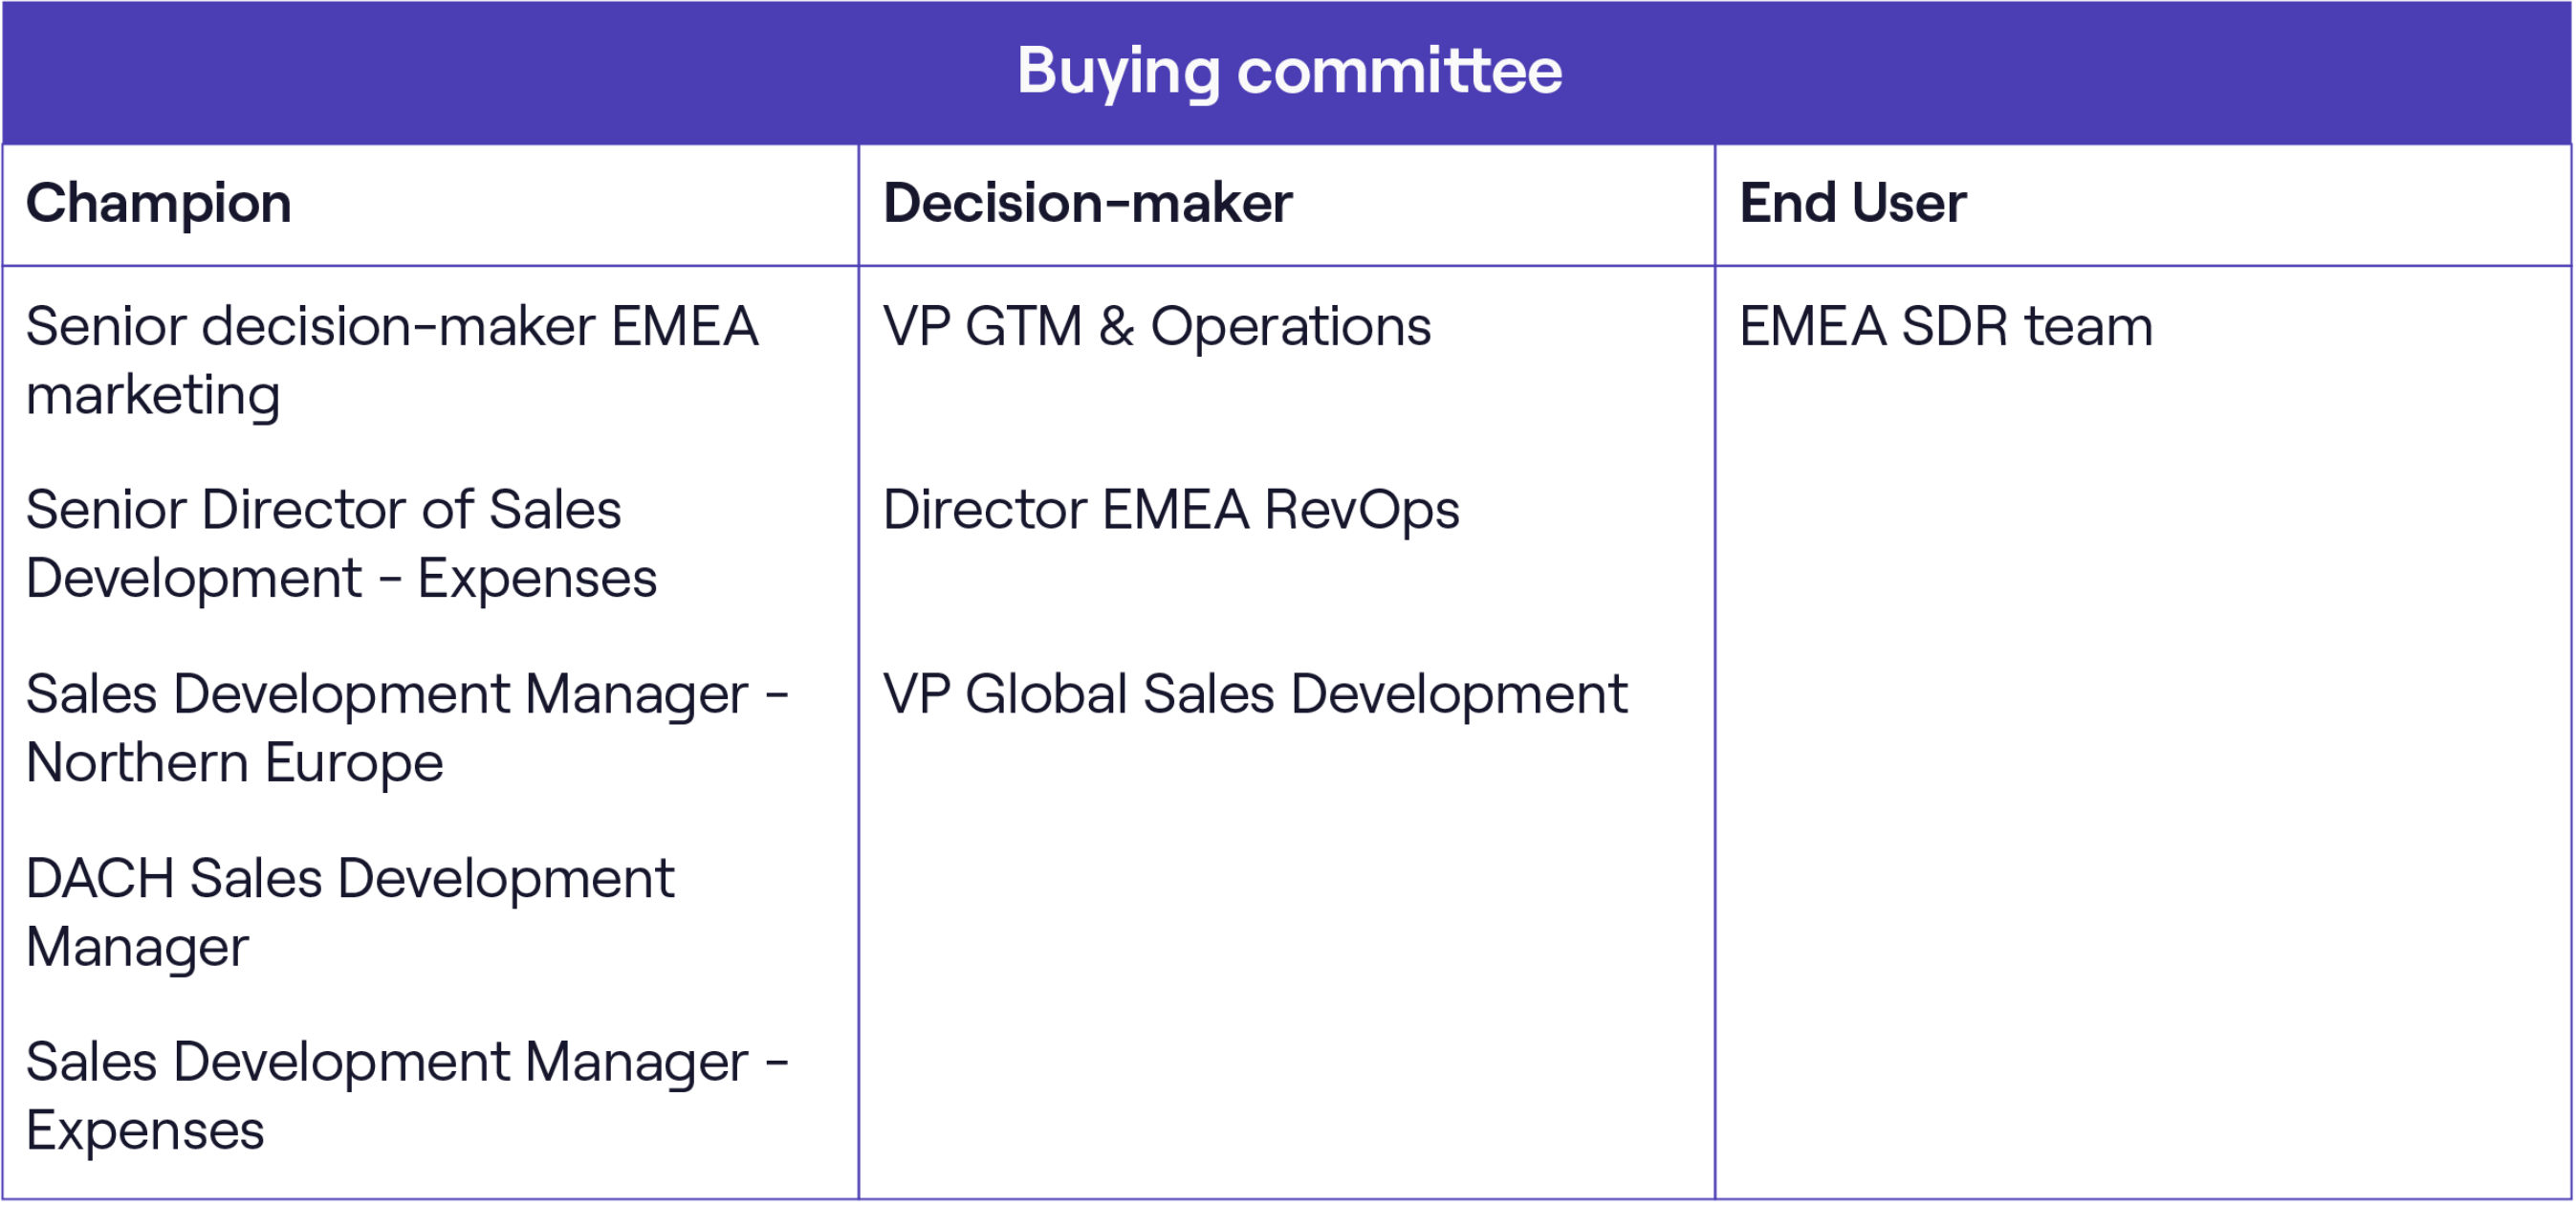This screenshot has width=2576, height=1207.
Task: Select Sales Development Manager Northern Europe
Action: tap(407, 727)
